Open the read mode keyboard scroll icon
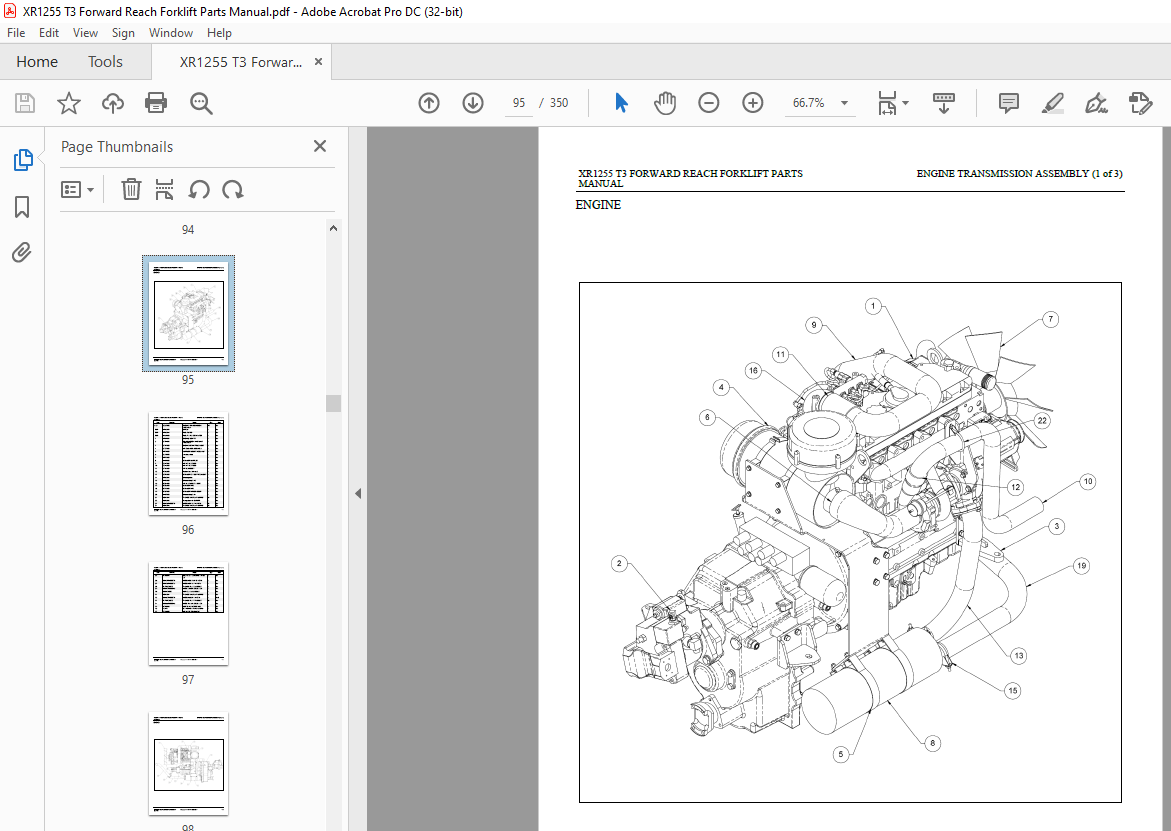 (x=944, y=103)
